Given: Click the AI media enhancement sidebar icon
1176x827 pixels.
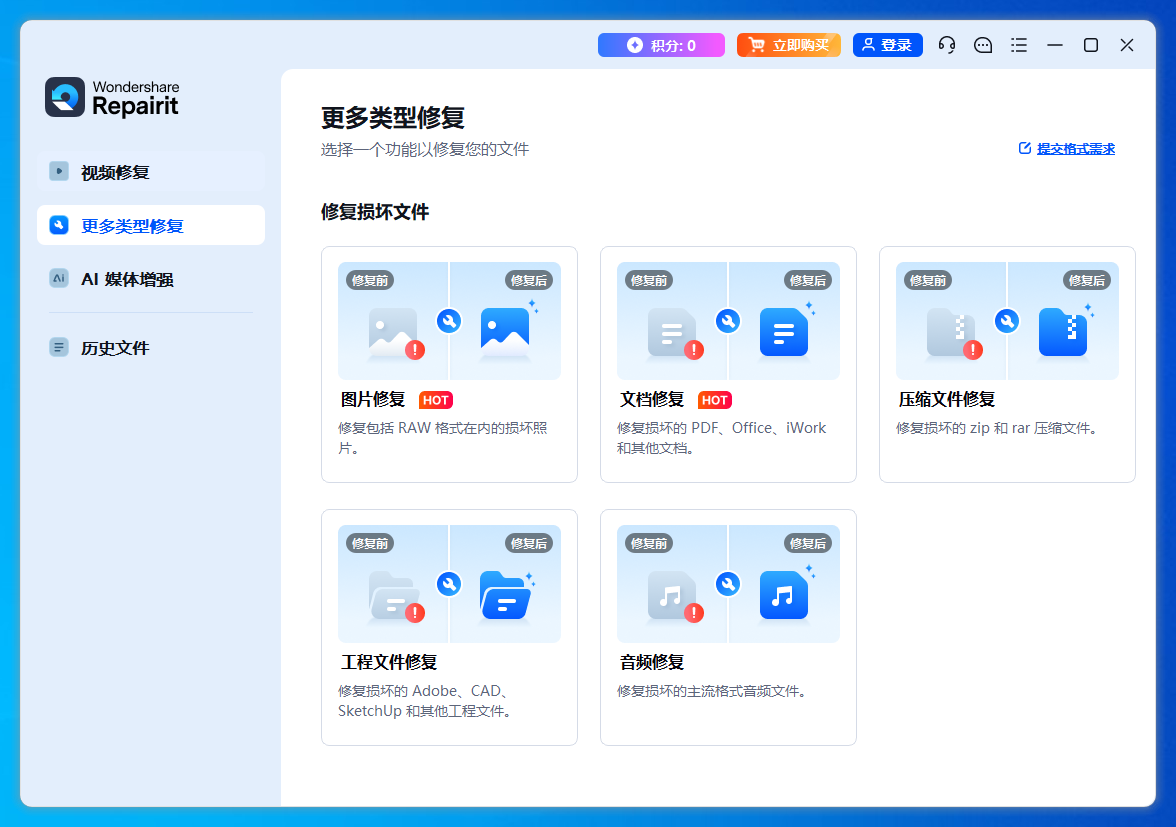Looking at the screenshot, I should click(58, 279).
